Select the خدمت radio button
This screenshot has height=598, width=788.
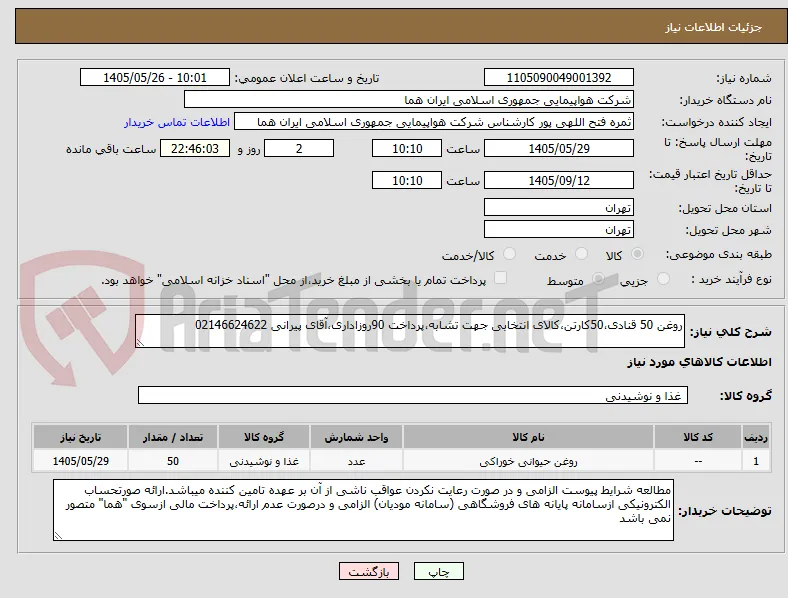click(581, 254)
